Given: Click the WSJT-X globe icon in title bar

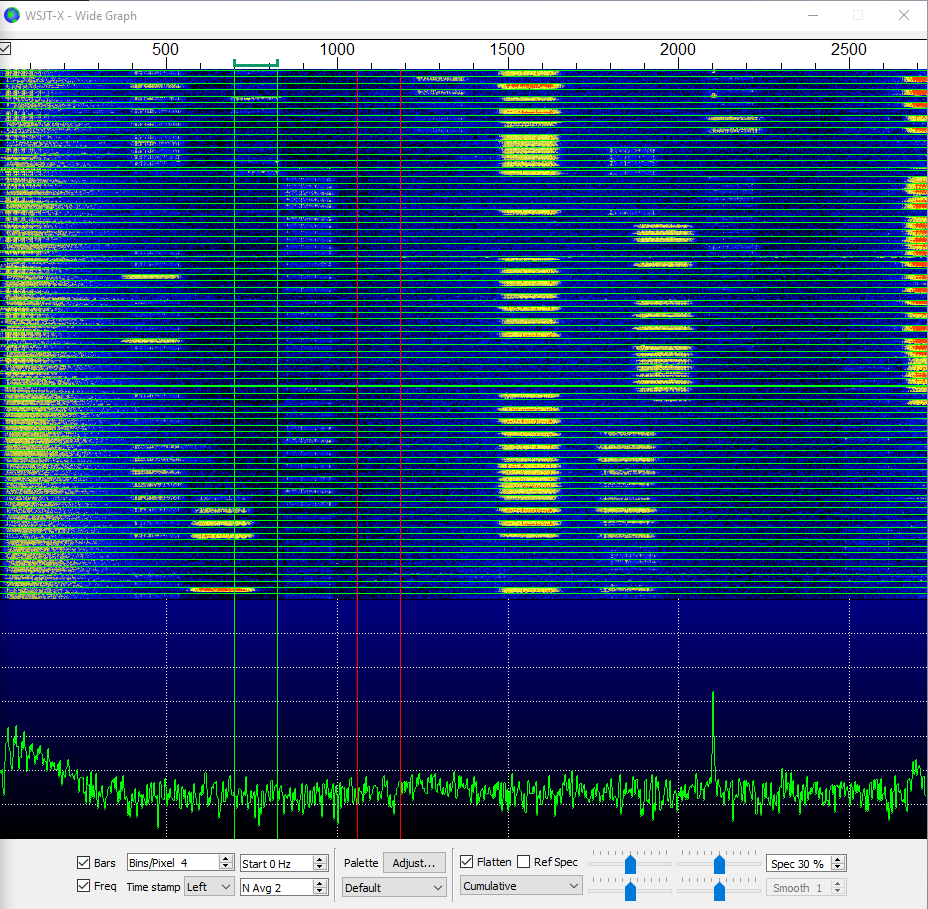Looking at the screenshot, I should click(12, 15).
